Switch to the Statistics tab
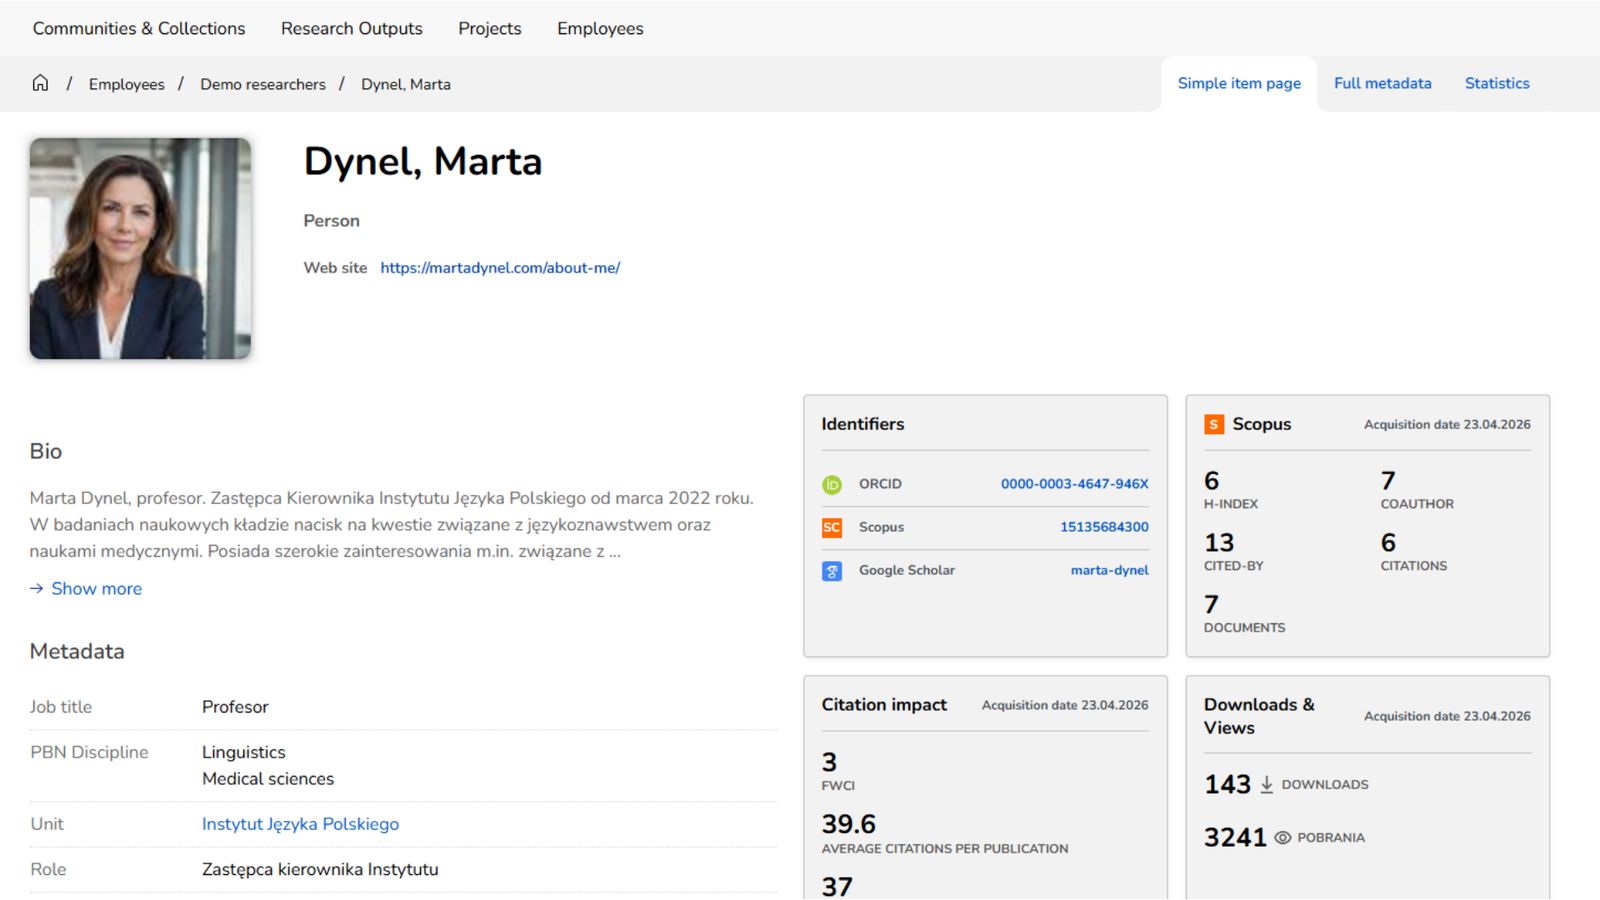 click(1497, 83)
